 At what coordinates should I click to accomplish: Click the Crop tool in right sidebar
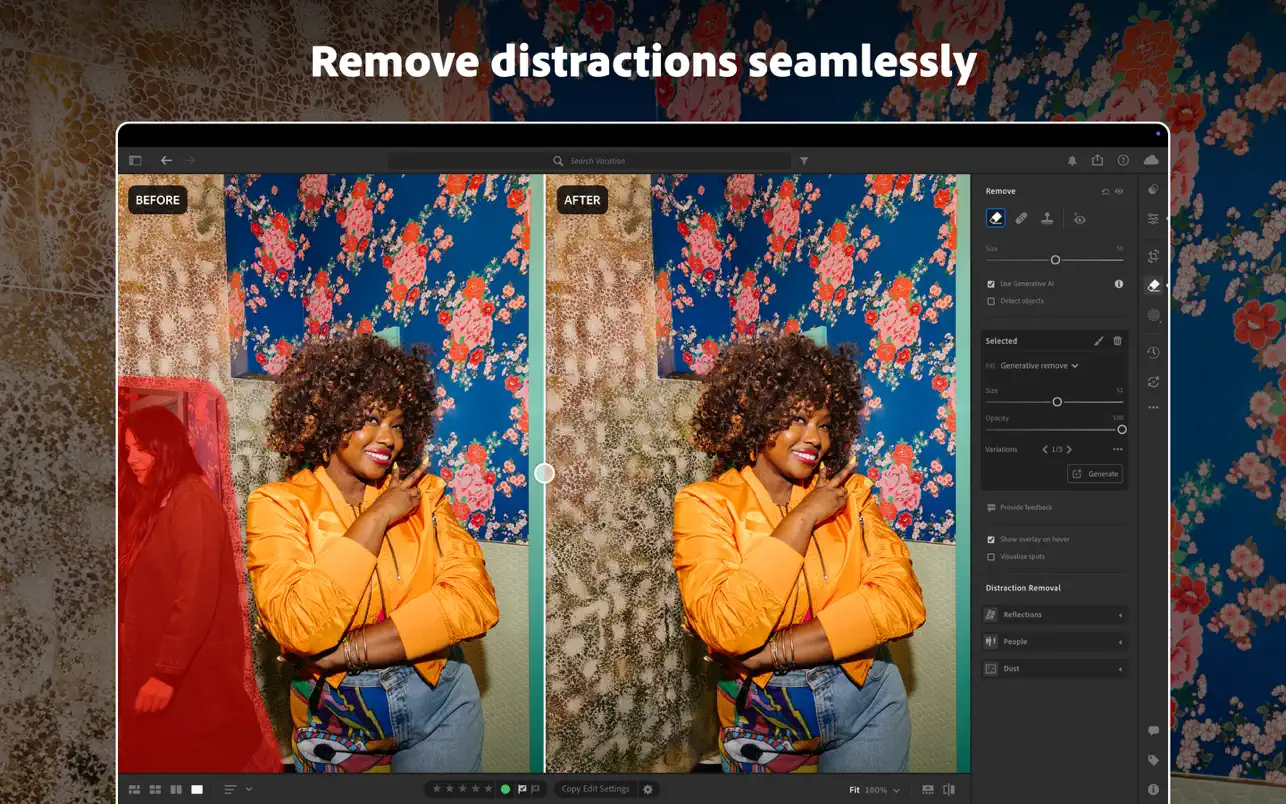click(1153, 256)
